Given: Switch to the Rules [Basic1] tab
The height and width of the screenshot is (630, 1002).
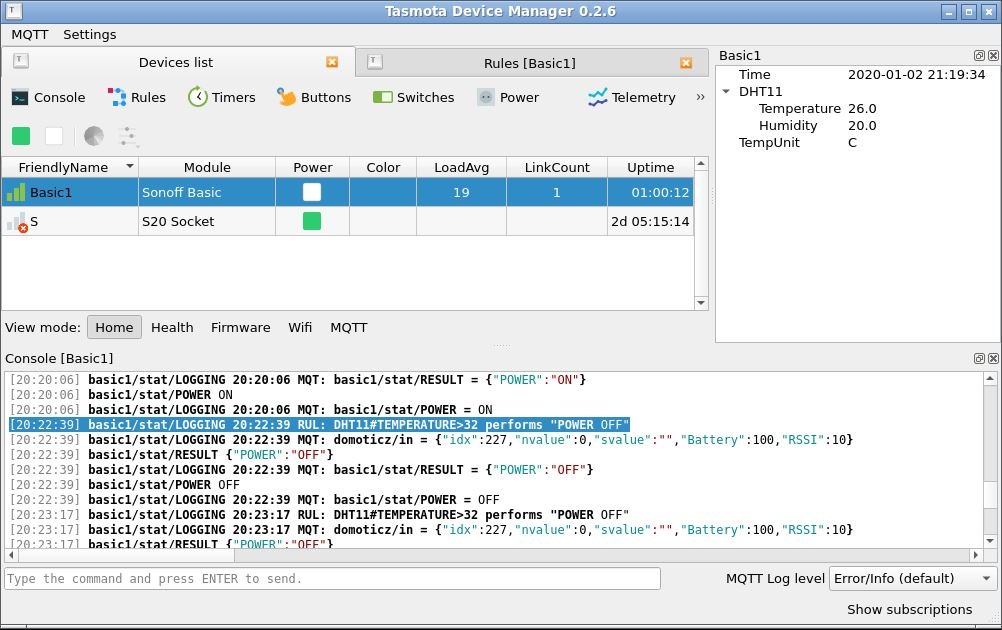Looking at the screenshot, I should [530, 63].
